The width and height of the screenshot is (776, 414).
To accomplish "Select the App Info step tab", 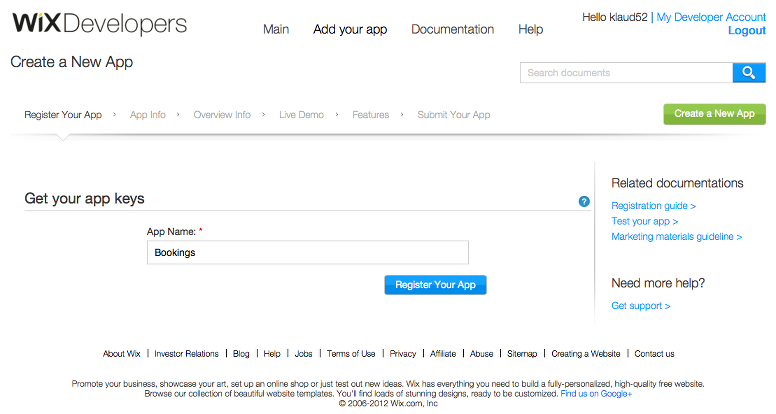I will (147, 115).
